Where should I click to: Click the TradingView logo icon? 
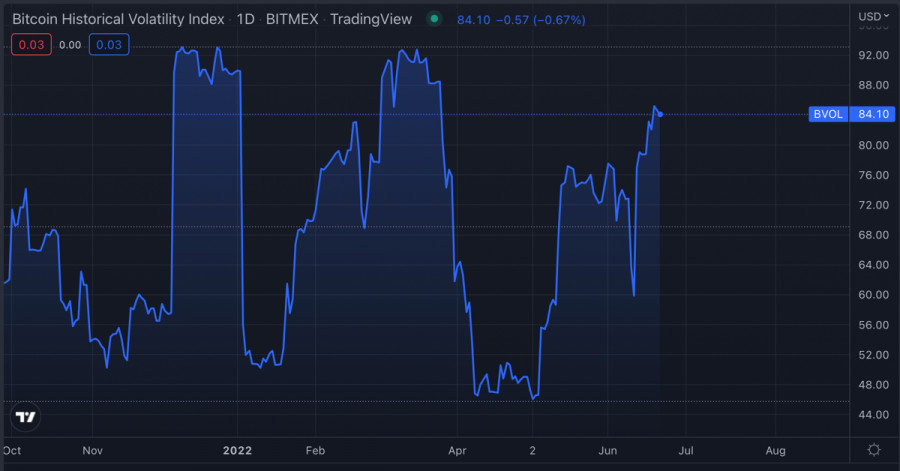(26, 416)
